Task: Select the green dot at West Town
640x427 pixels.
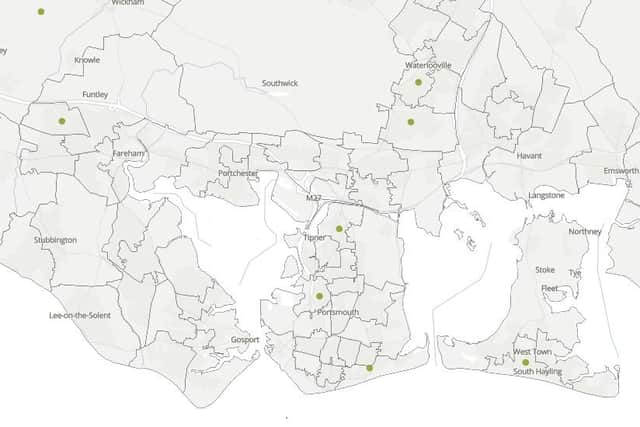Action: [526, 363]
